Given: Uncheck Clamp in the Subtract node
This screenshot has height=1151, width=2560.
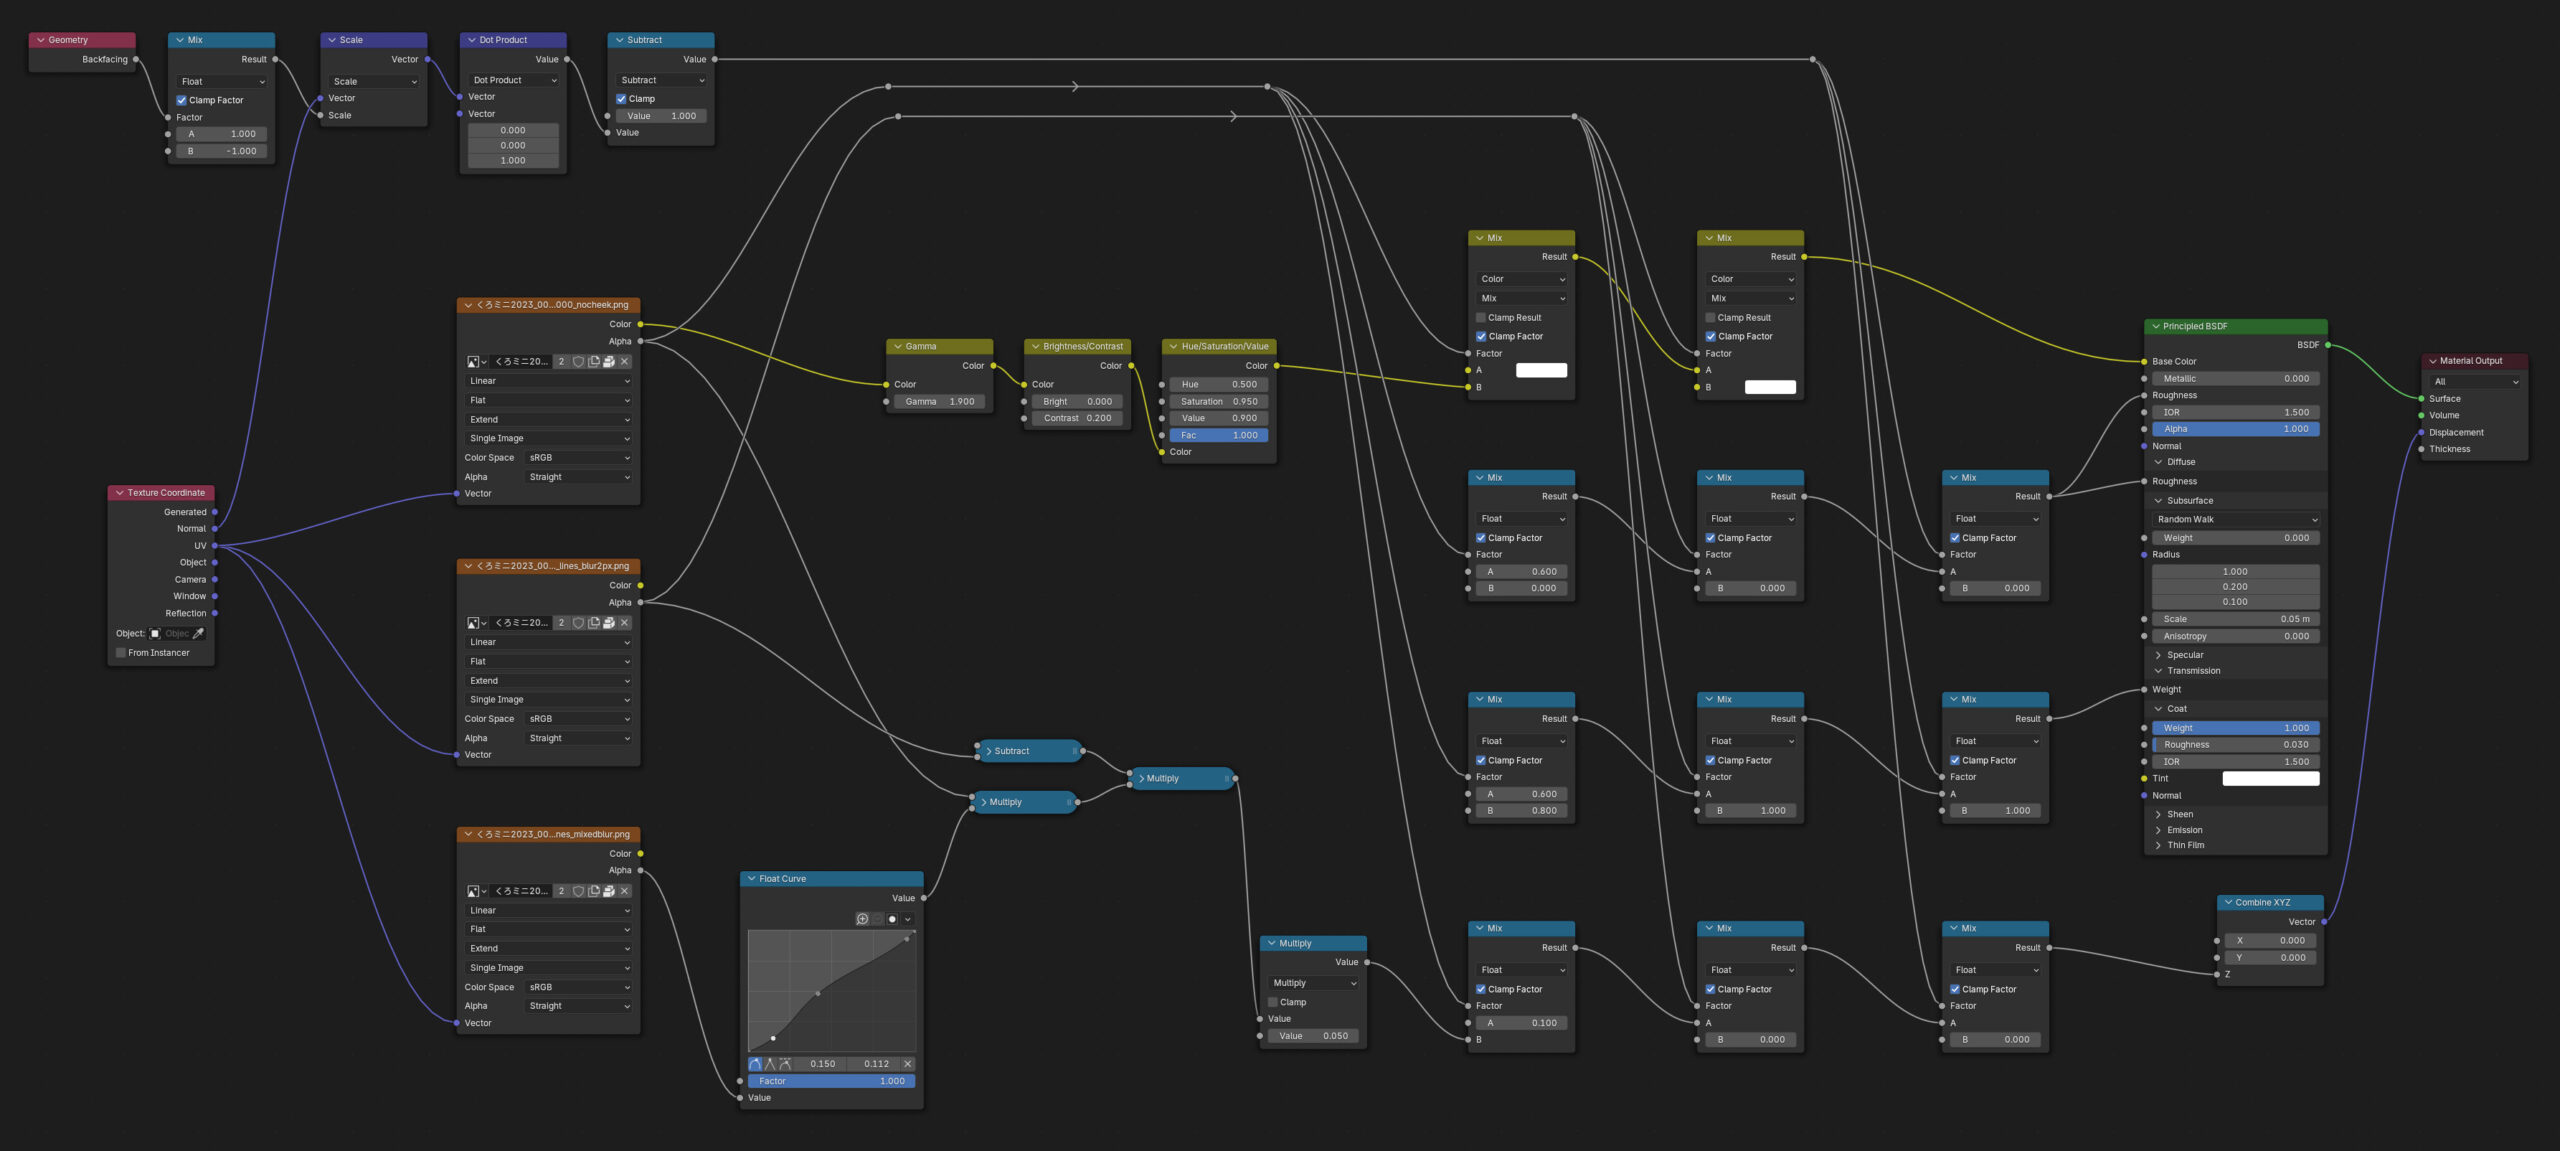Looking at the screenshot, I should pyautogui.click(x=621, y=99).
